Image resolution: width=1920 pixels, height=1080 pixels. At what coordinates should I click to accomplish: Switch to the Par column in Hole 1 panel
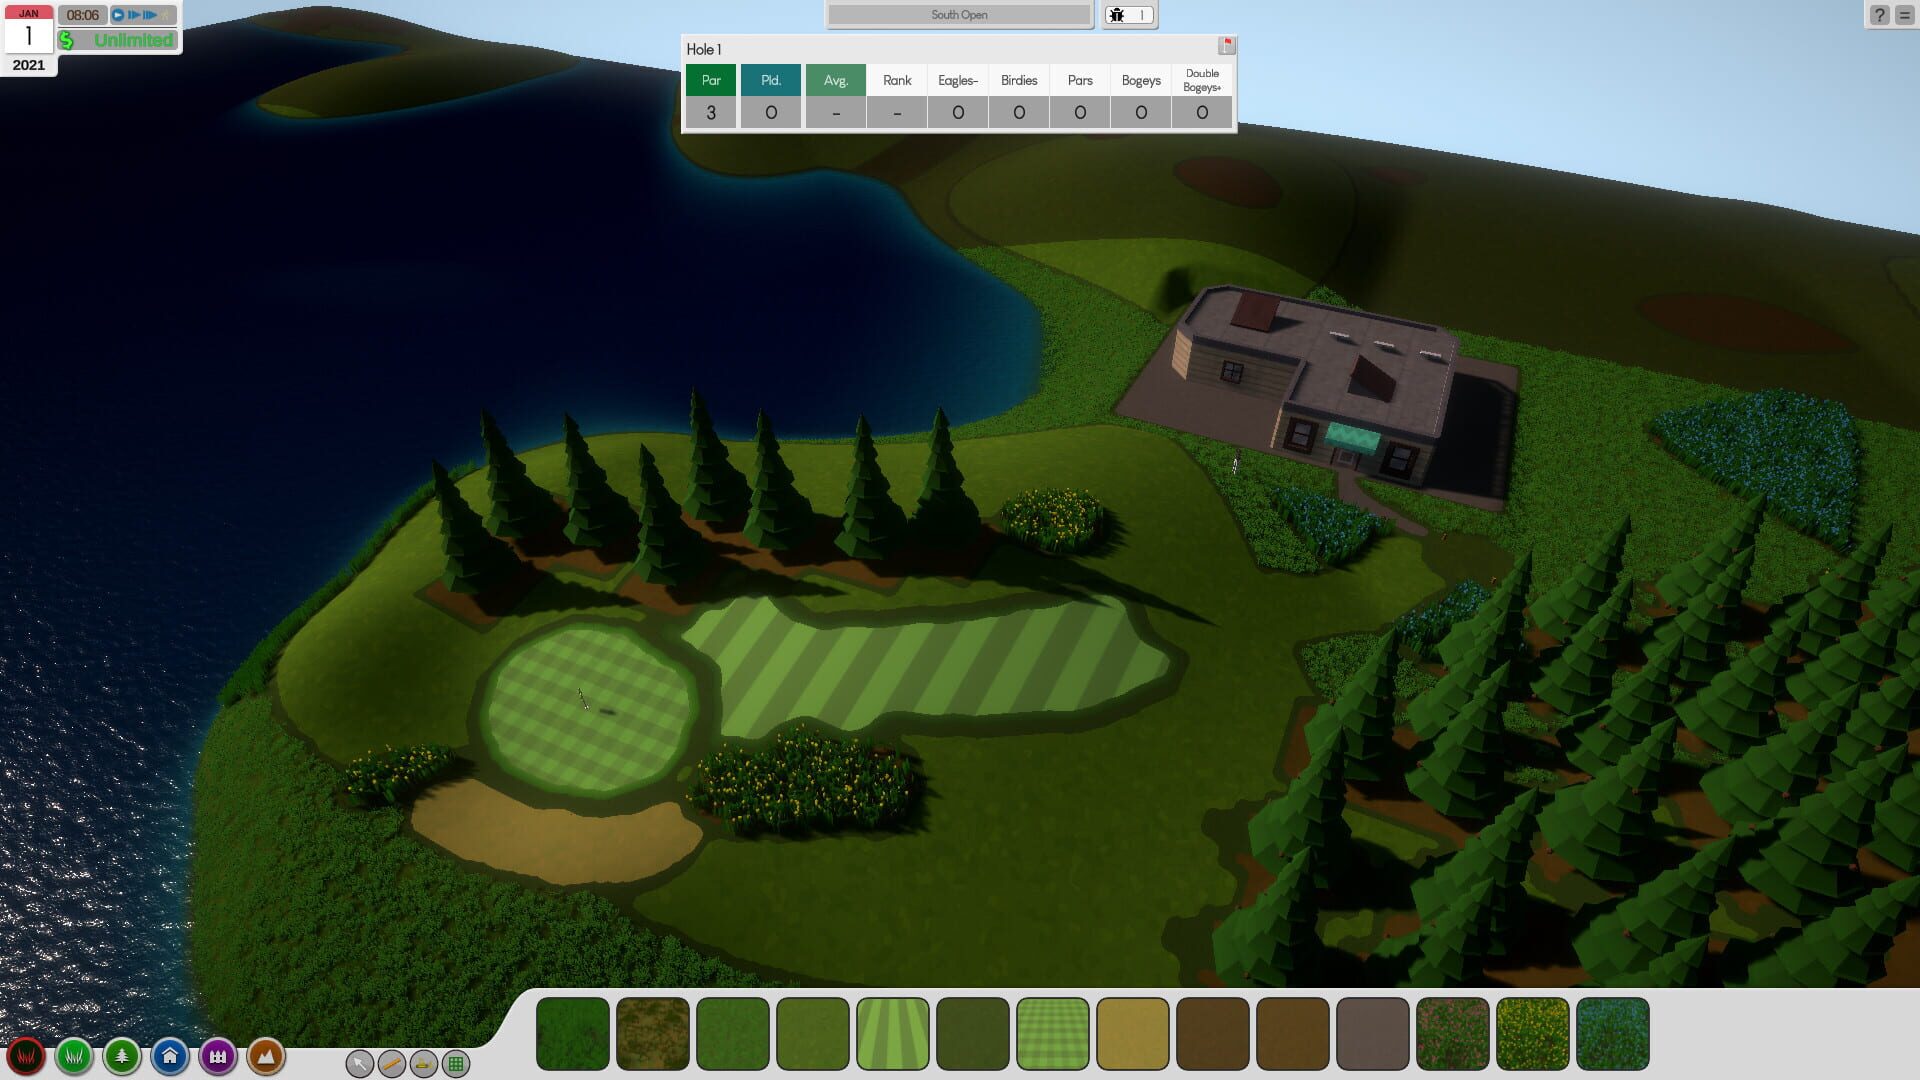click(711, 80)
